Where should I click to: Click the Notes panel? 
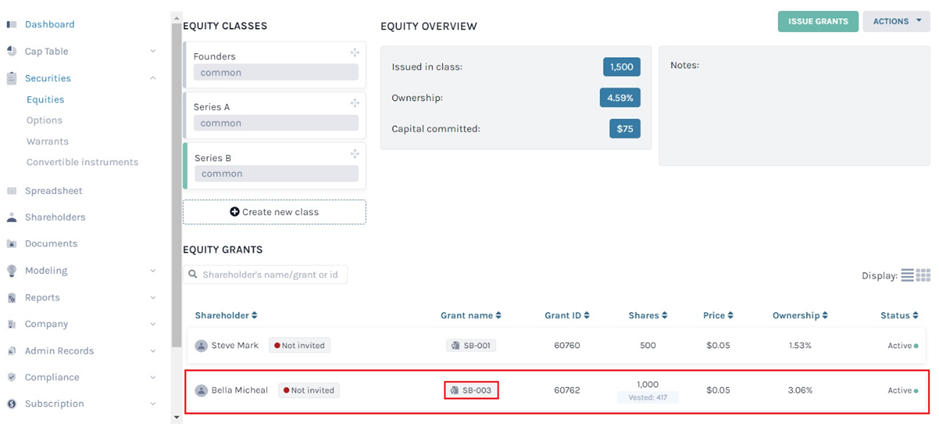[x=794, y=106]
